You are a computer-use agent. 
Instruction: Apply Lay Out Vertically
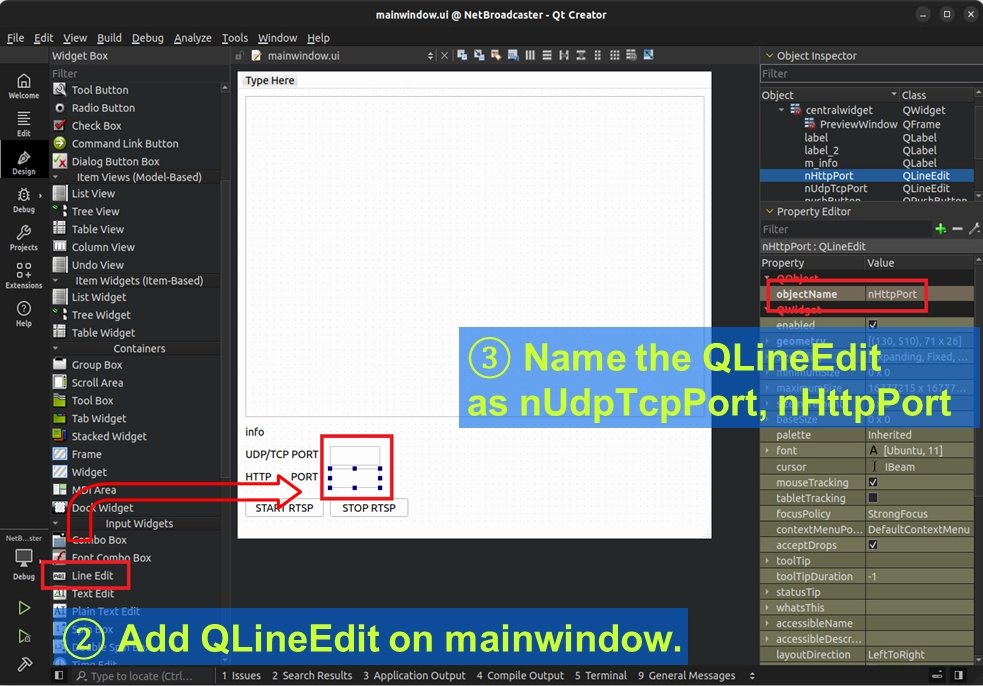547,55
